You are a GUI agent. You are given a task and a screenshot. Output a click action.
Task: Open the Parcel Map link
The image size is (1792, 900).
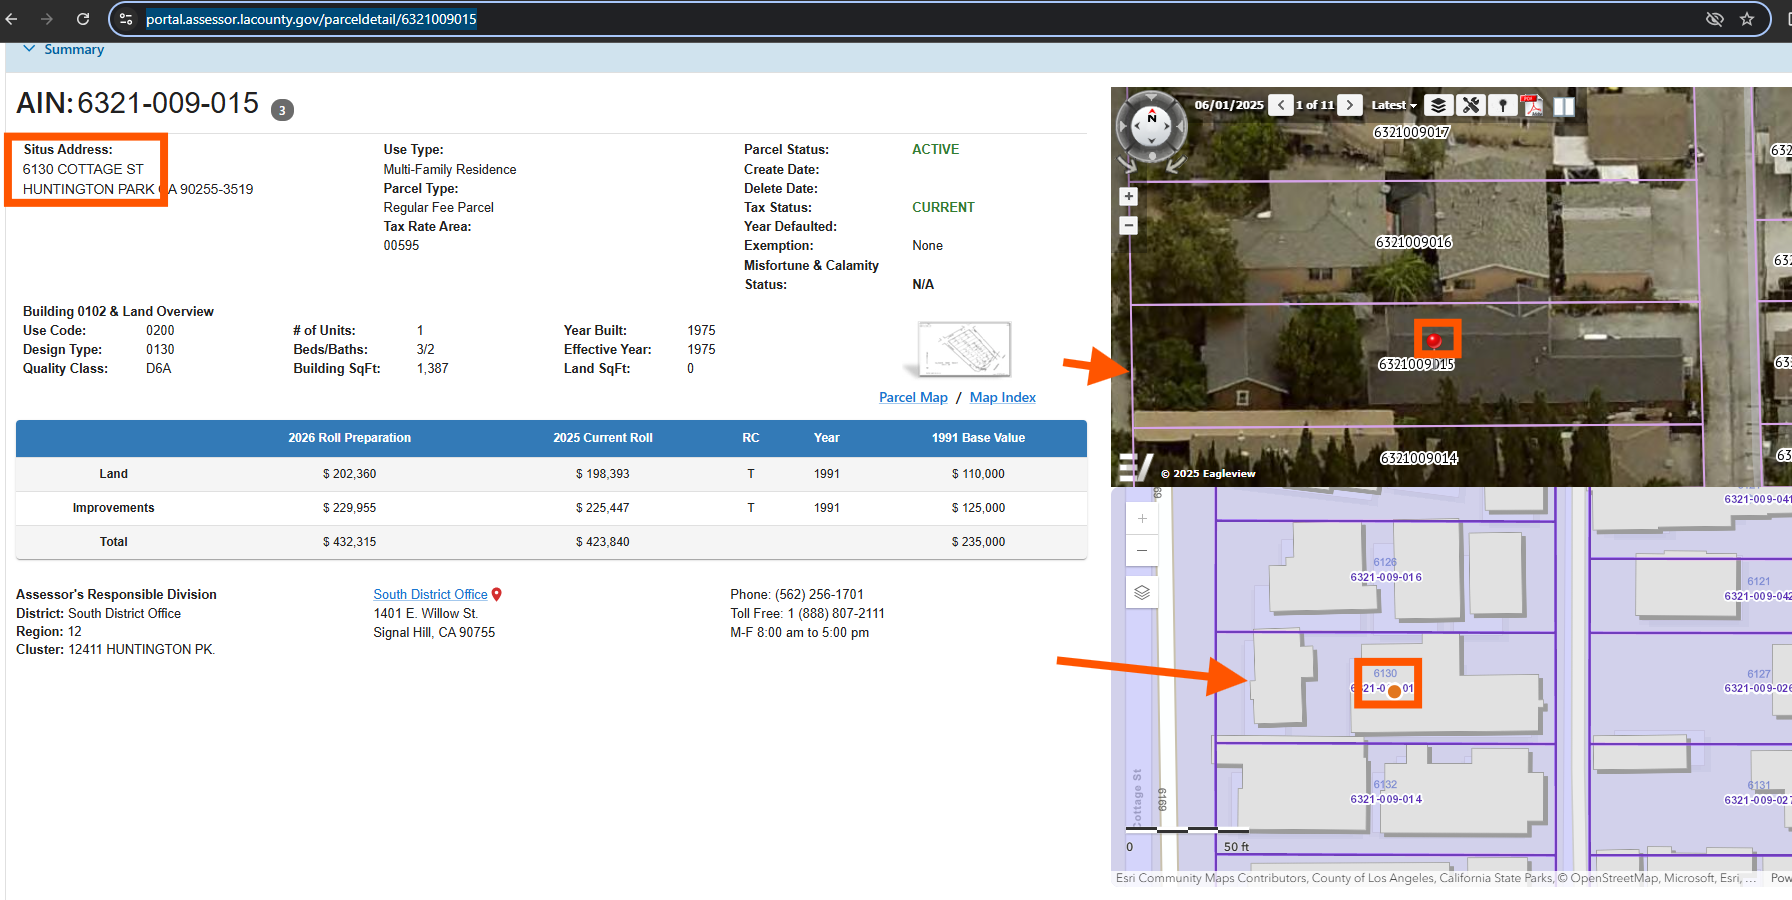pos(912,397)
